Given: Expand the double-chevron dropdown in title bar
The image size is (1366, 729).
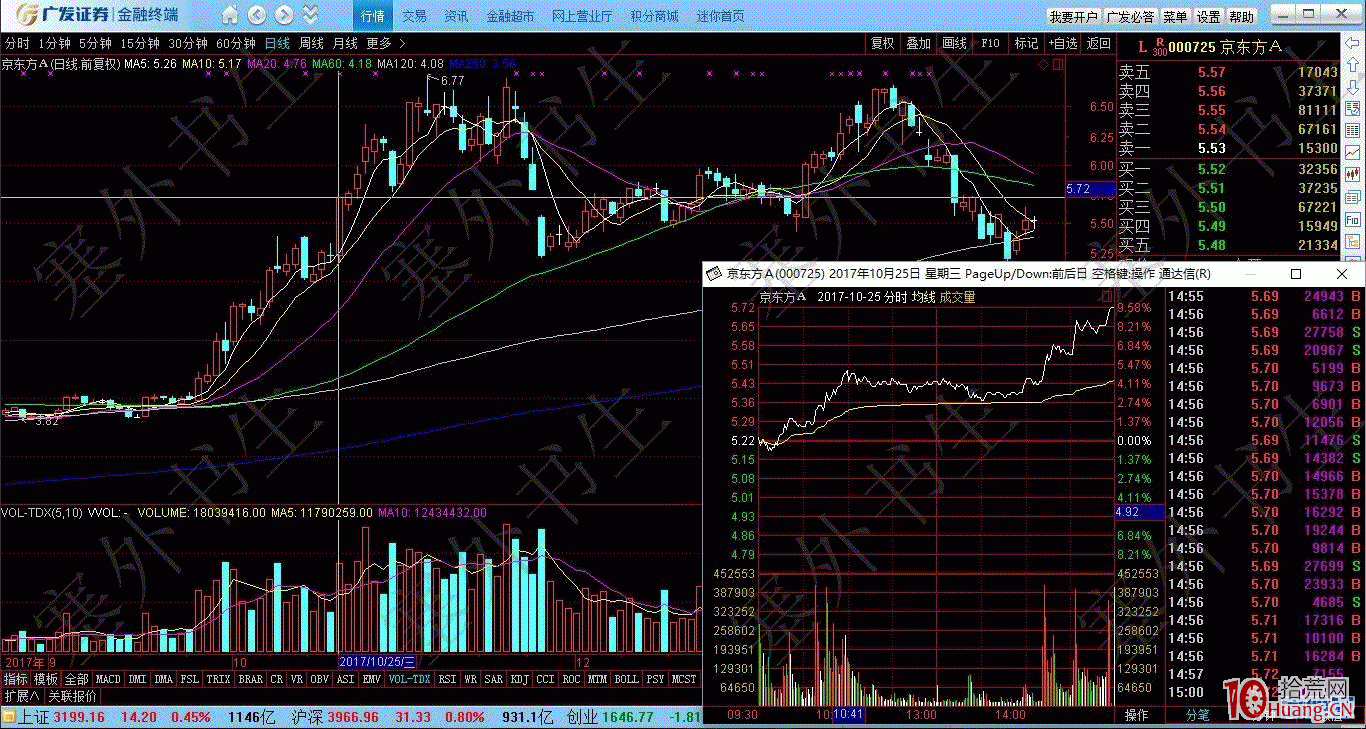Looking at the screenshot, I should tap(310, 15).
